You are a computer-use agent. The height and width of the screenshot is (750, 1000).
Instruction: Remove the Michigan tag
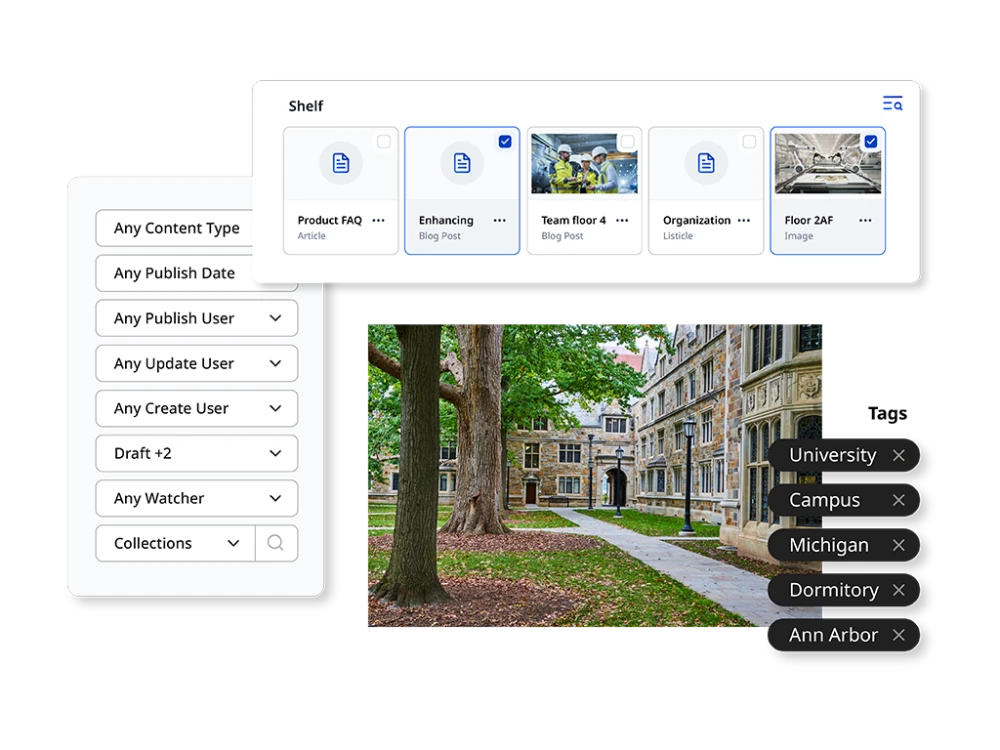[898, 545]
